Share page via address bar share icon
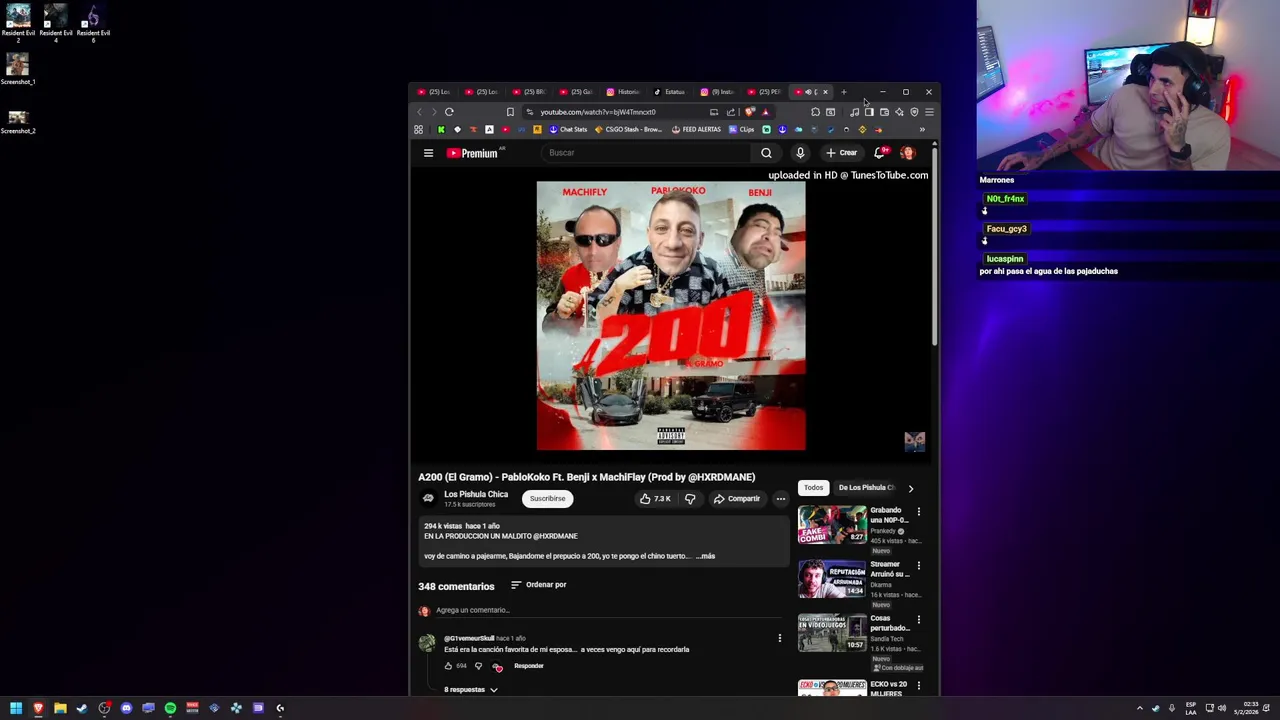Screen dimensions: 1280x720 click(x=731, y=112)
